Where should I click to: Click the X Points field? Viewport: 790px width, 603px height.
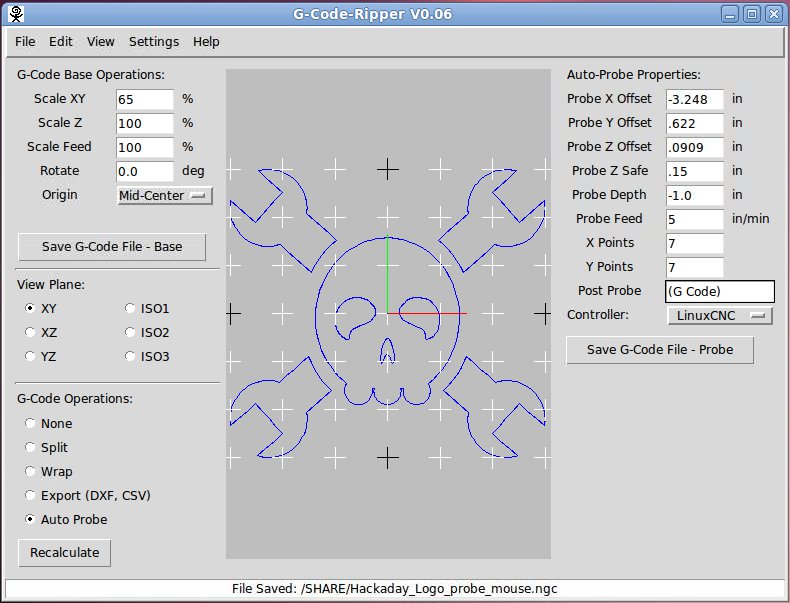pos(695,243)
